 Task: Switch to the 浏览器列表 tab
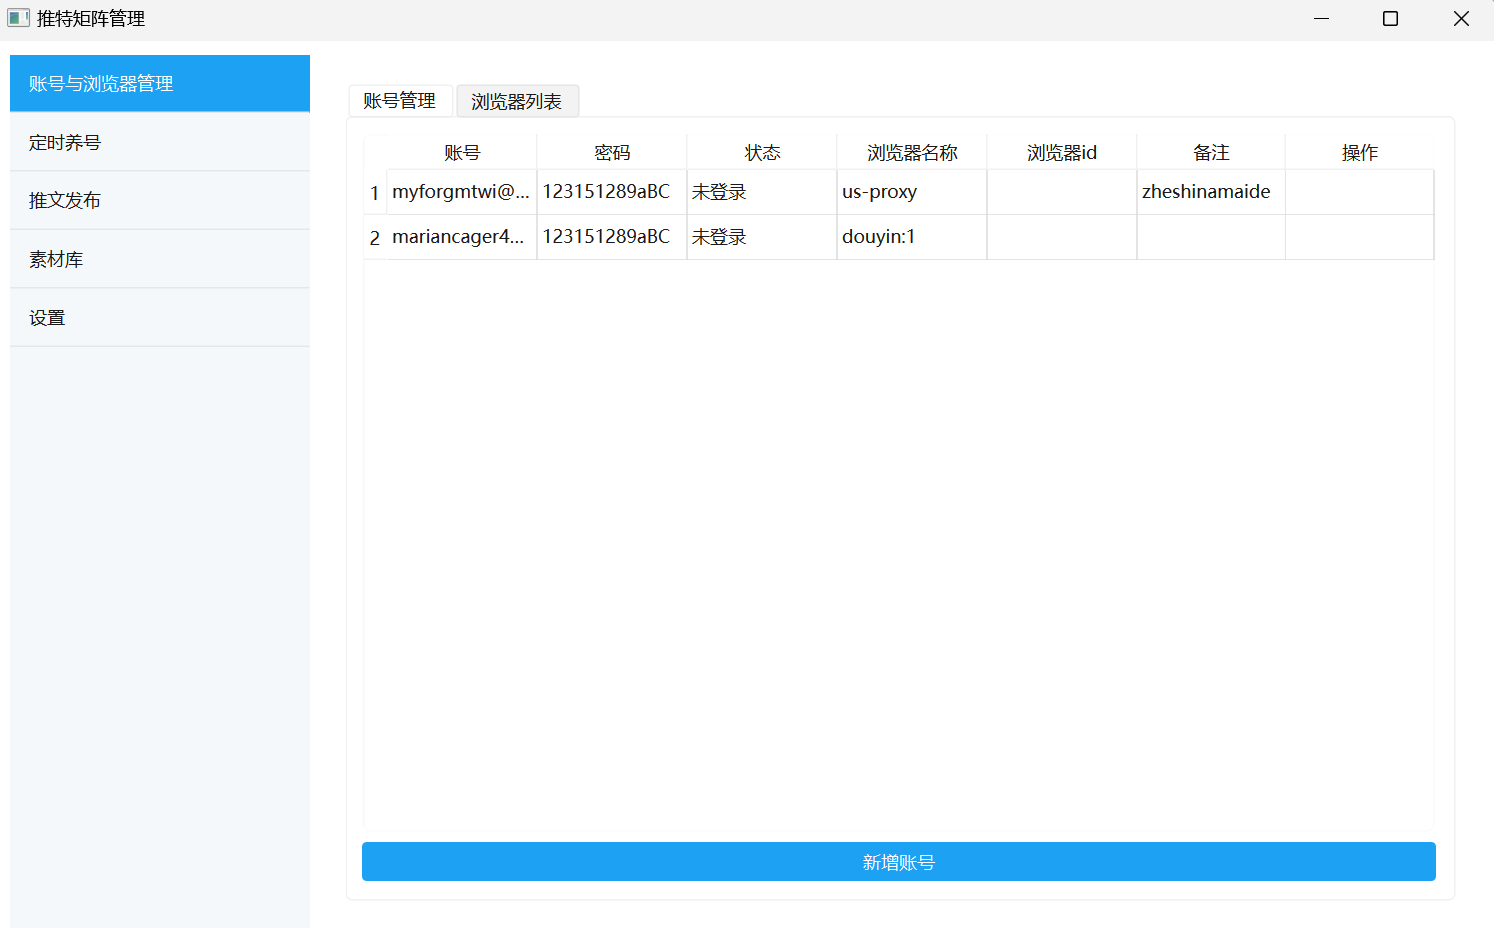pyautogui.click(x=517, y=100)
